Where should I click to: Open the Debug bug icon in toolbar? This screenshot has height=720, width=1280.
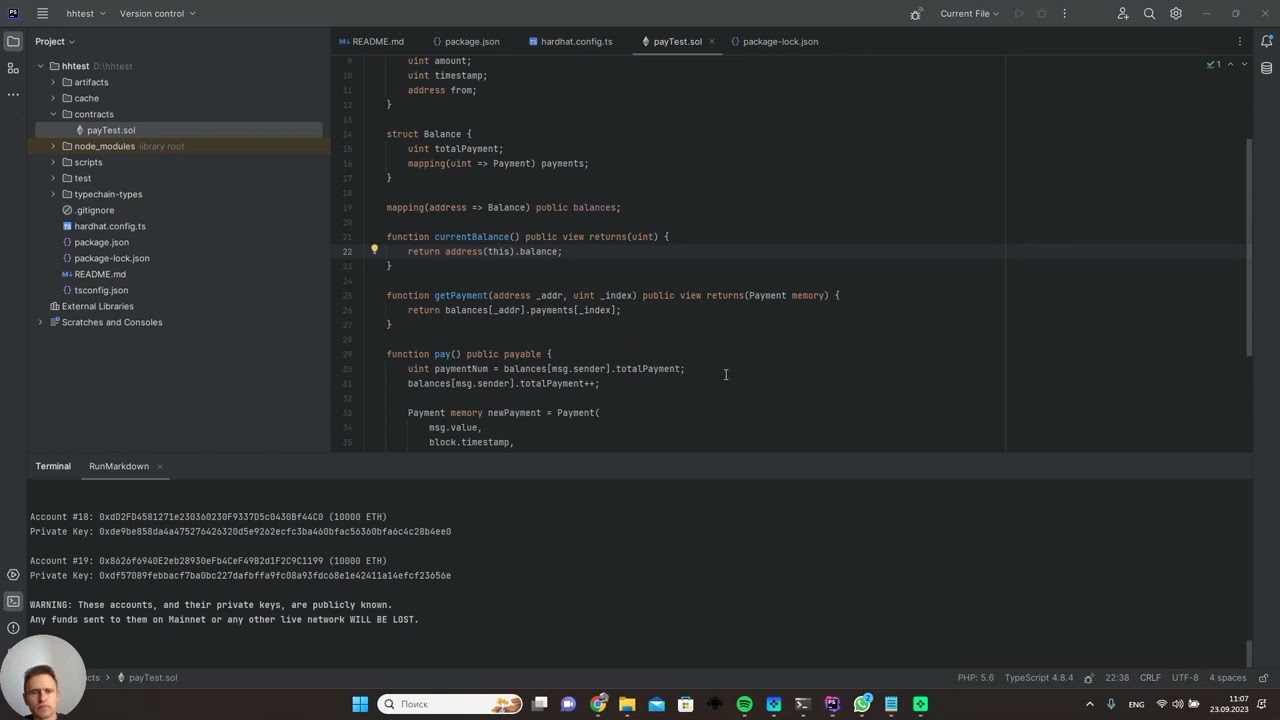916,14
